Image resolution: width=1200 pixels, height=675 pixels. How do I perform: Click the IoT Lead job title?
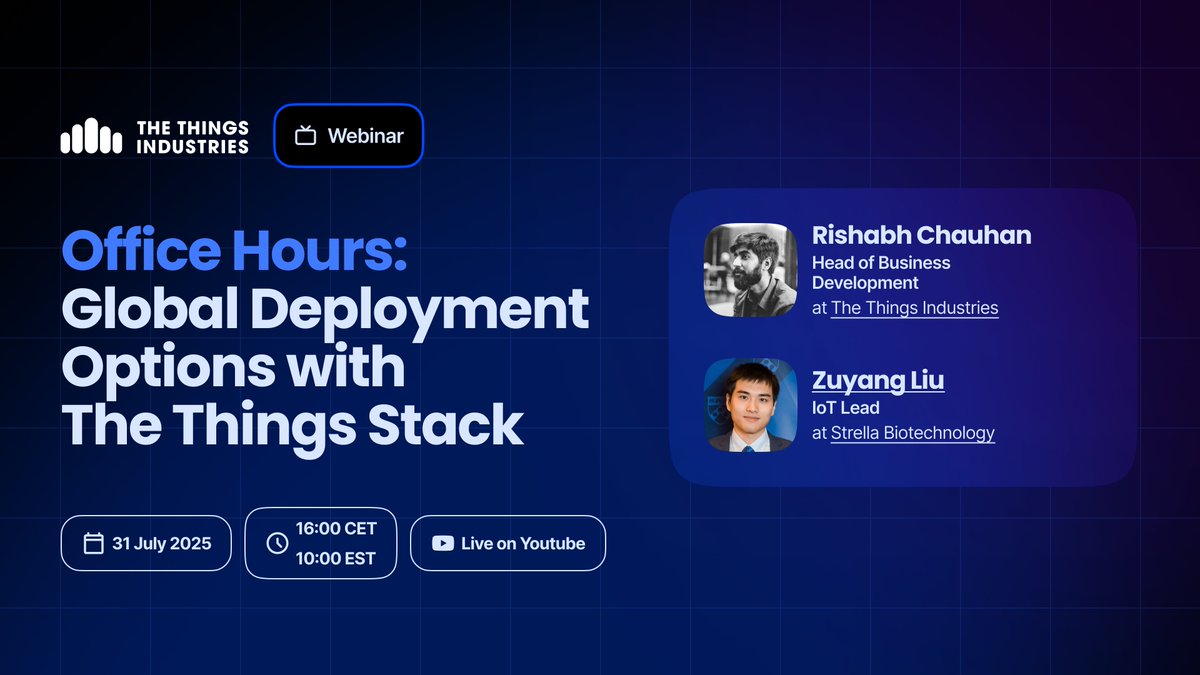pyautogui.click(x=845, y=408)
